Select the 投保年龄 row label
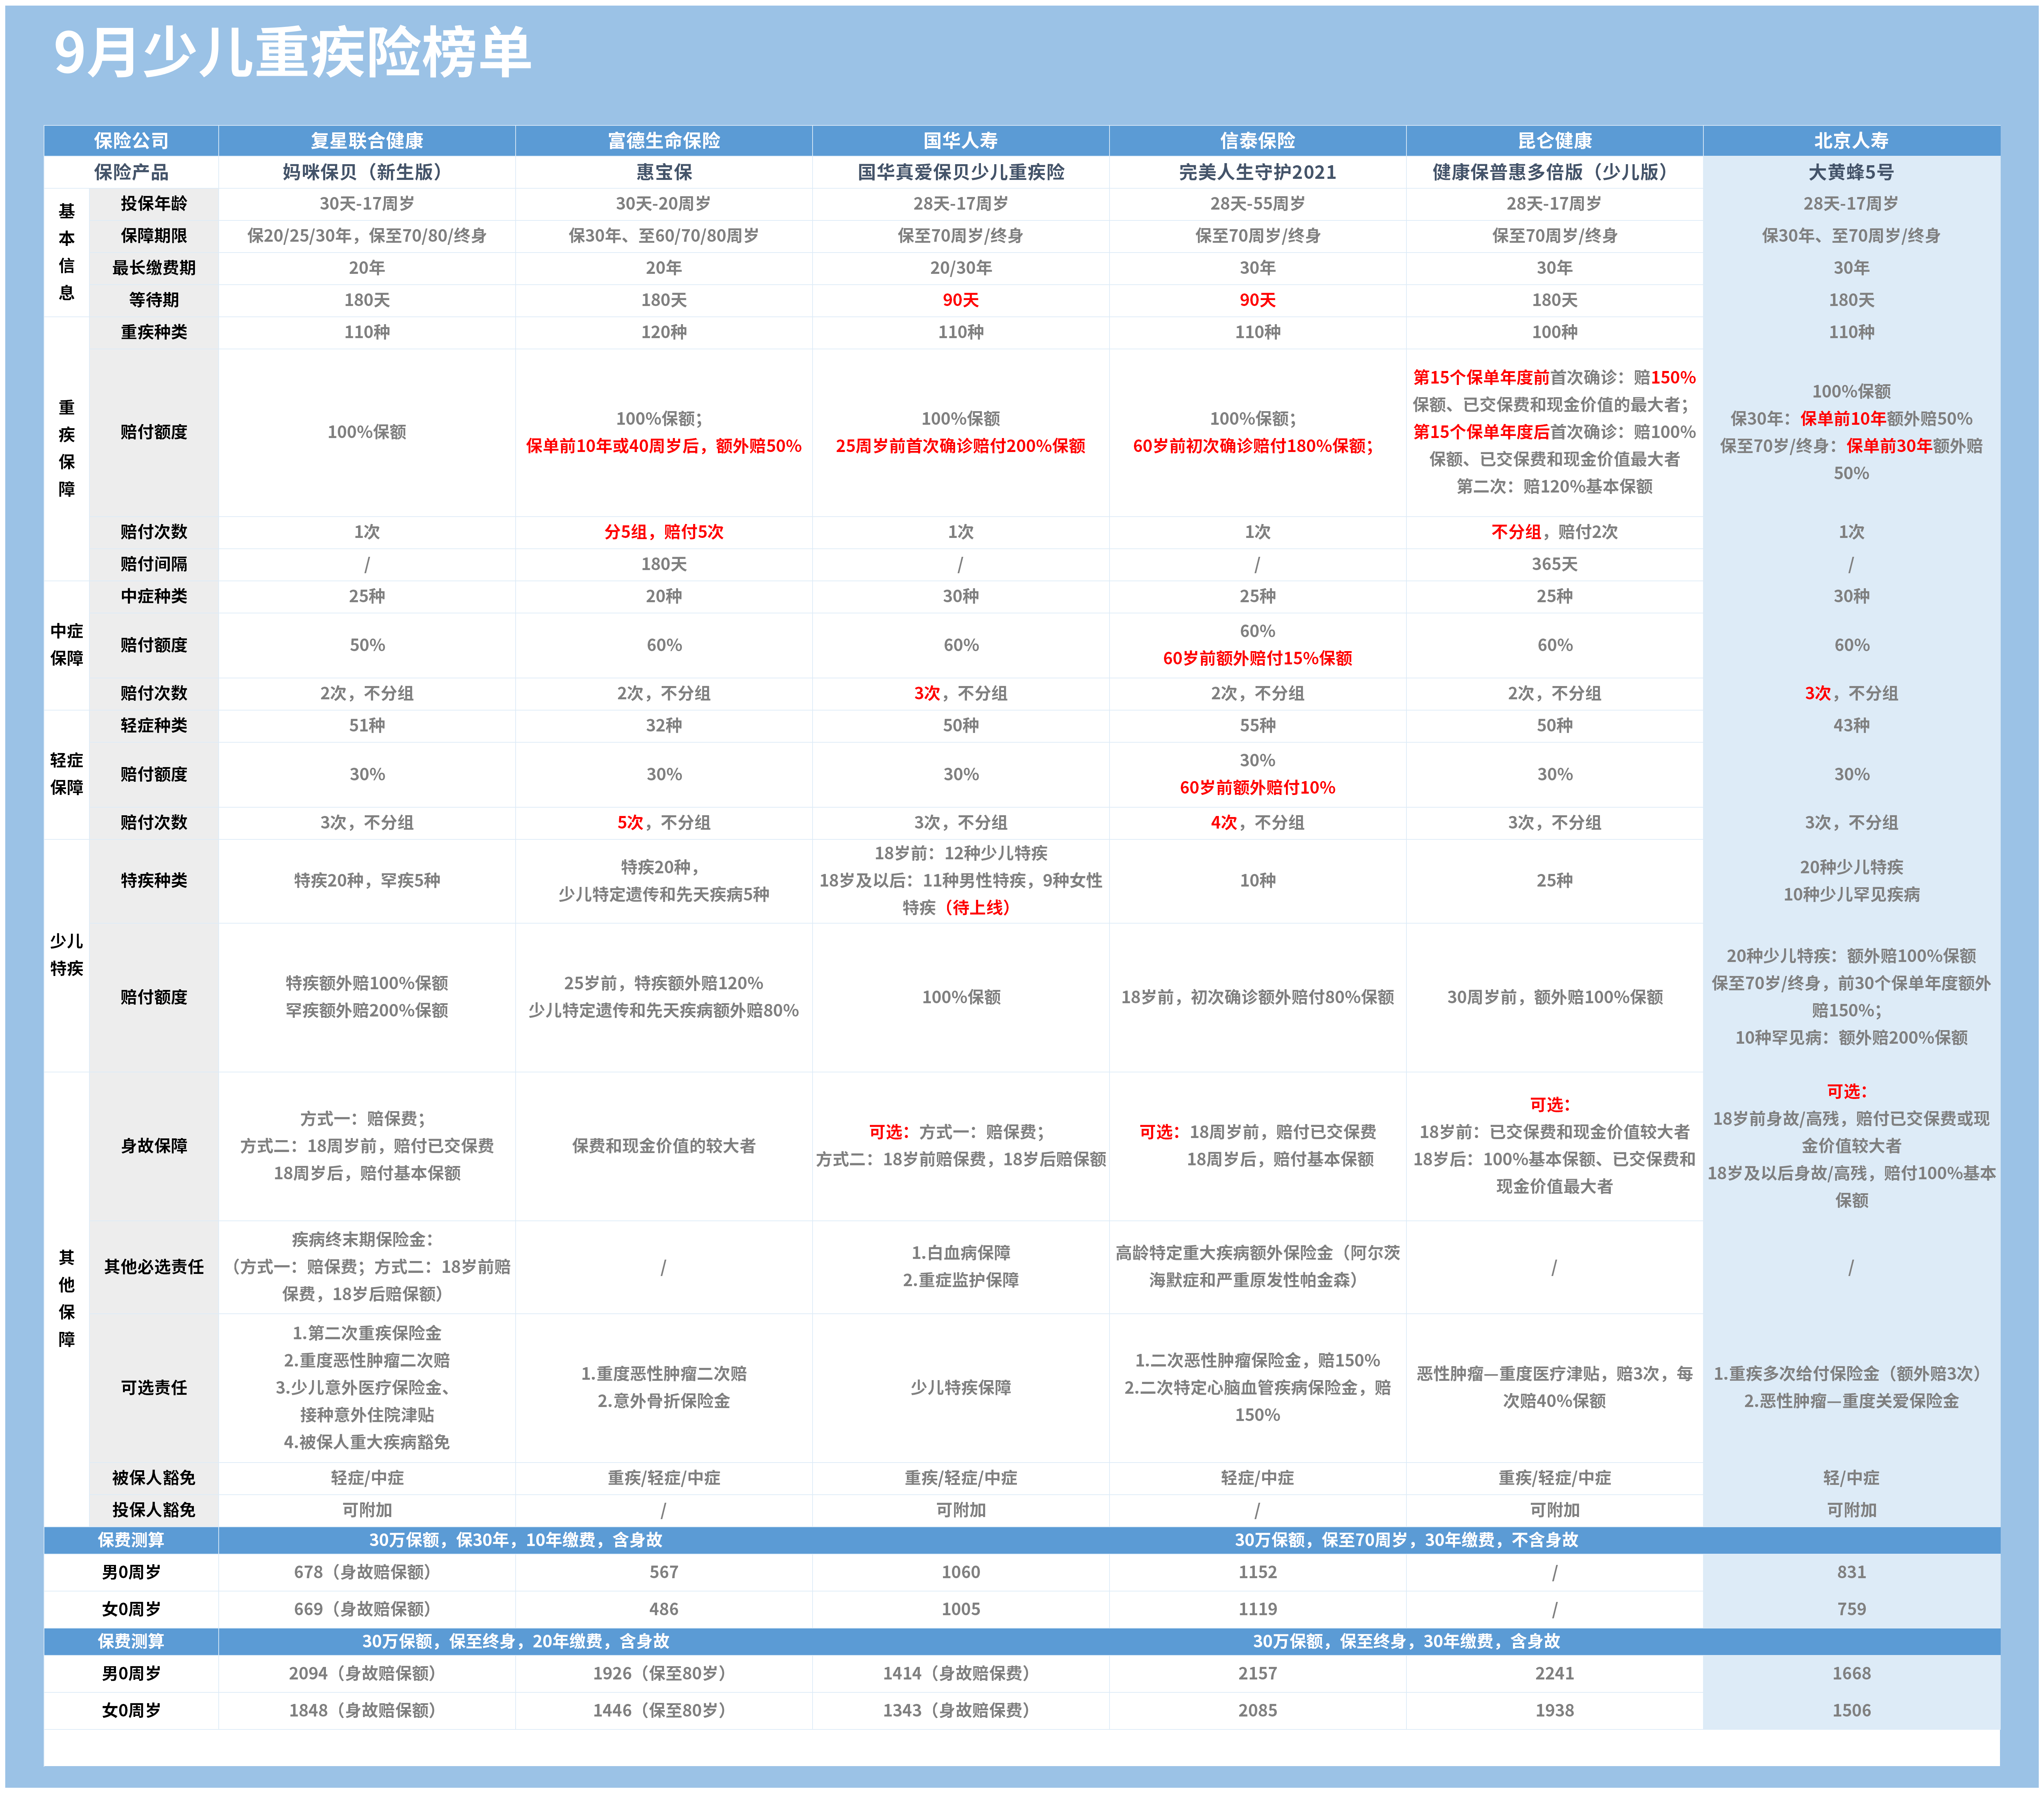This screenshot has height=1793, width=2044. click(154, 204)
